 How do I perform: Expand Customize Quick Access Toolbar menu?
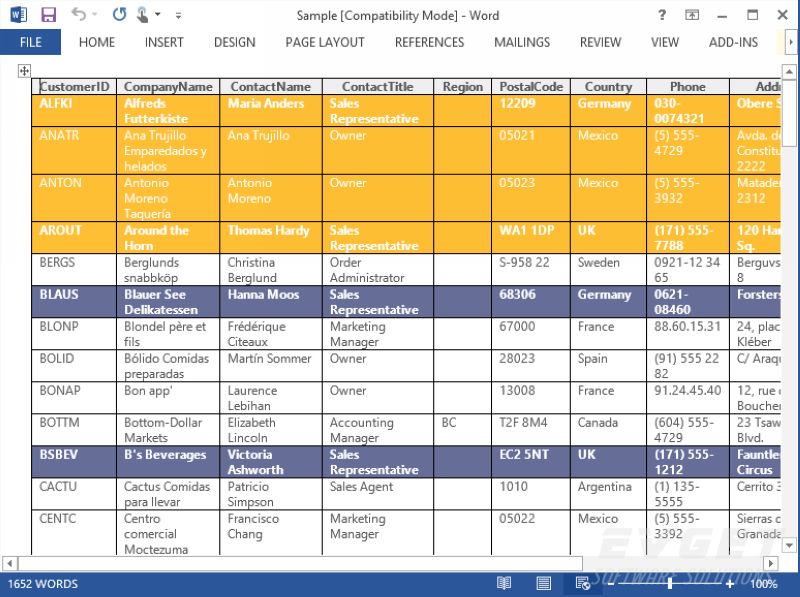178,15
